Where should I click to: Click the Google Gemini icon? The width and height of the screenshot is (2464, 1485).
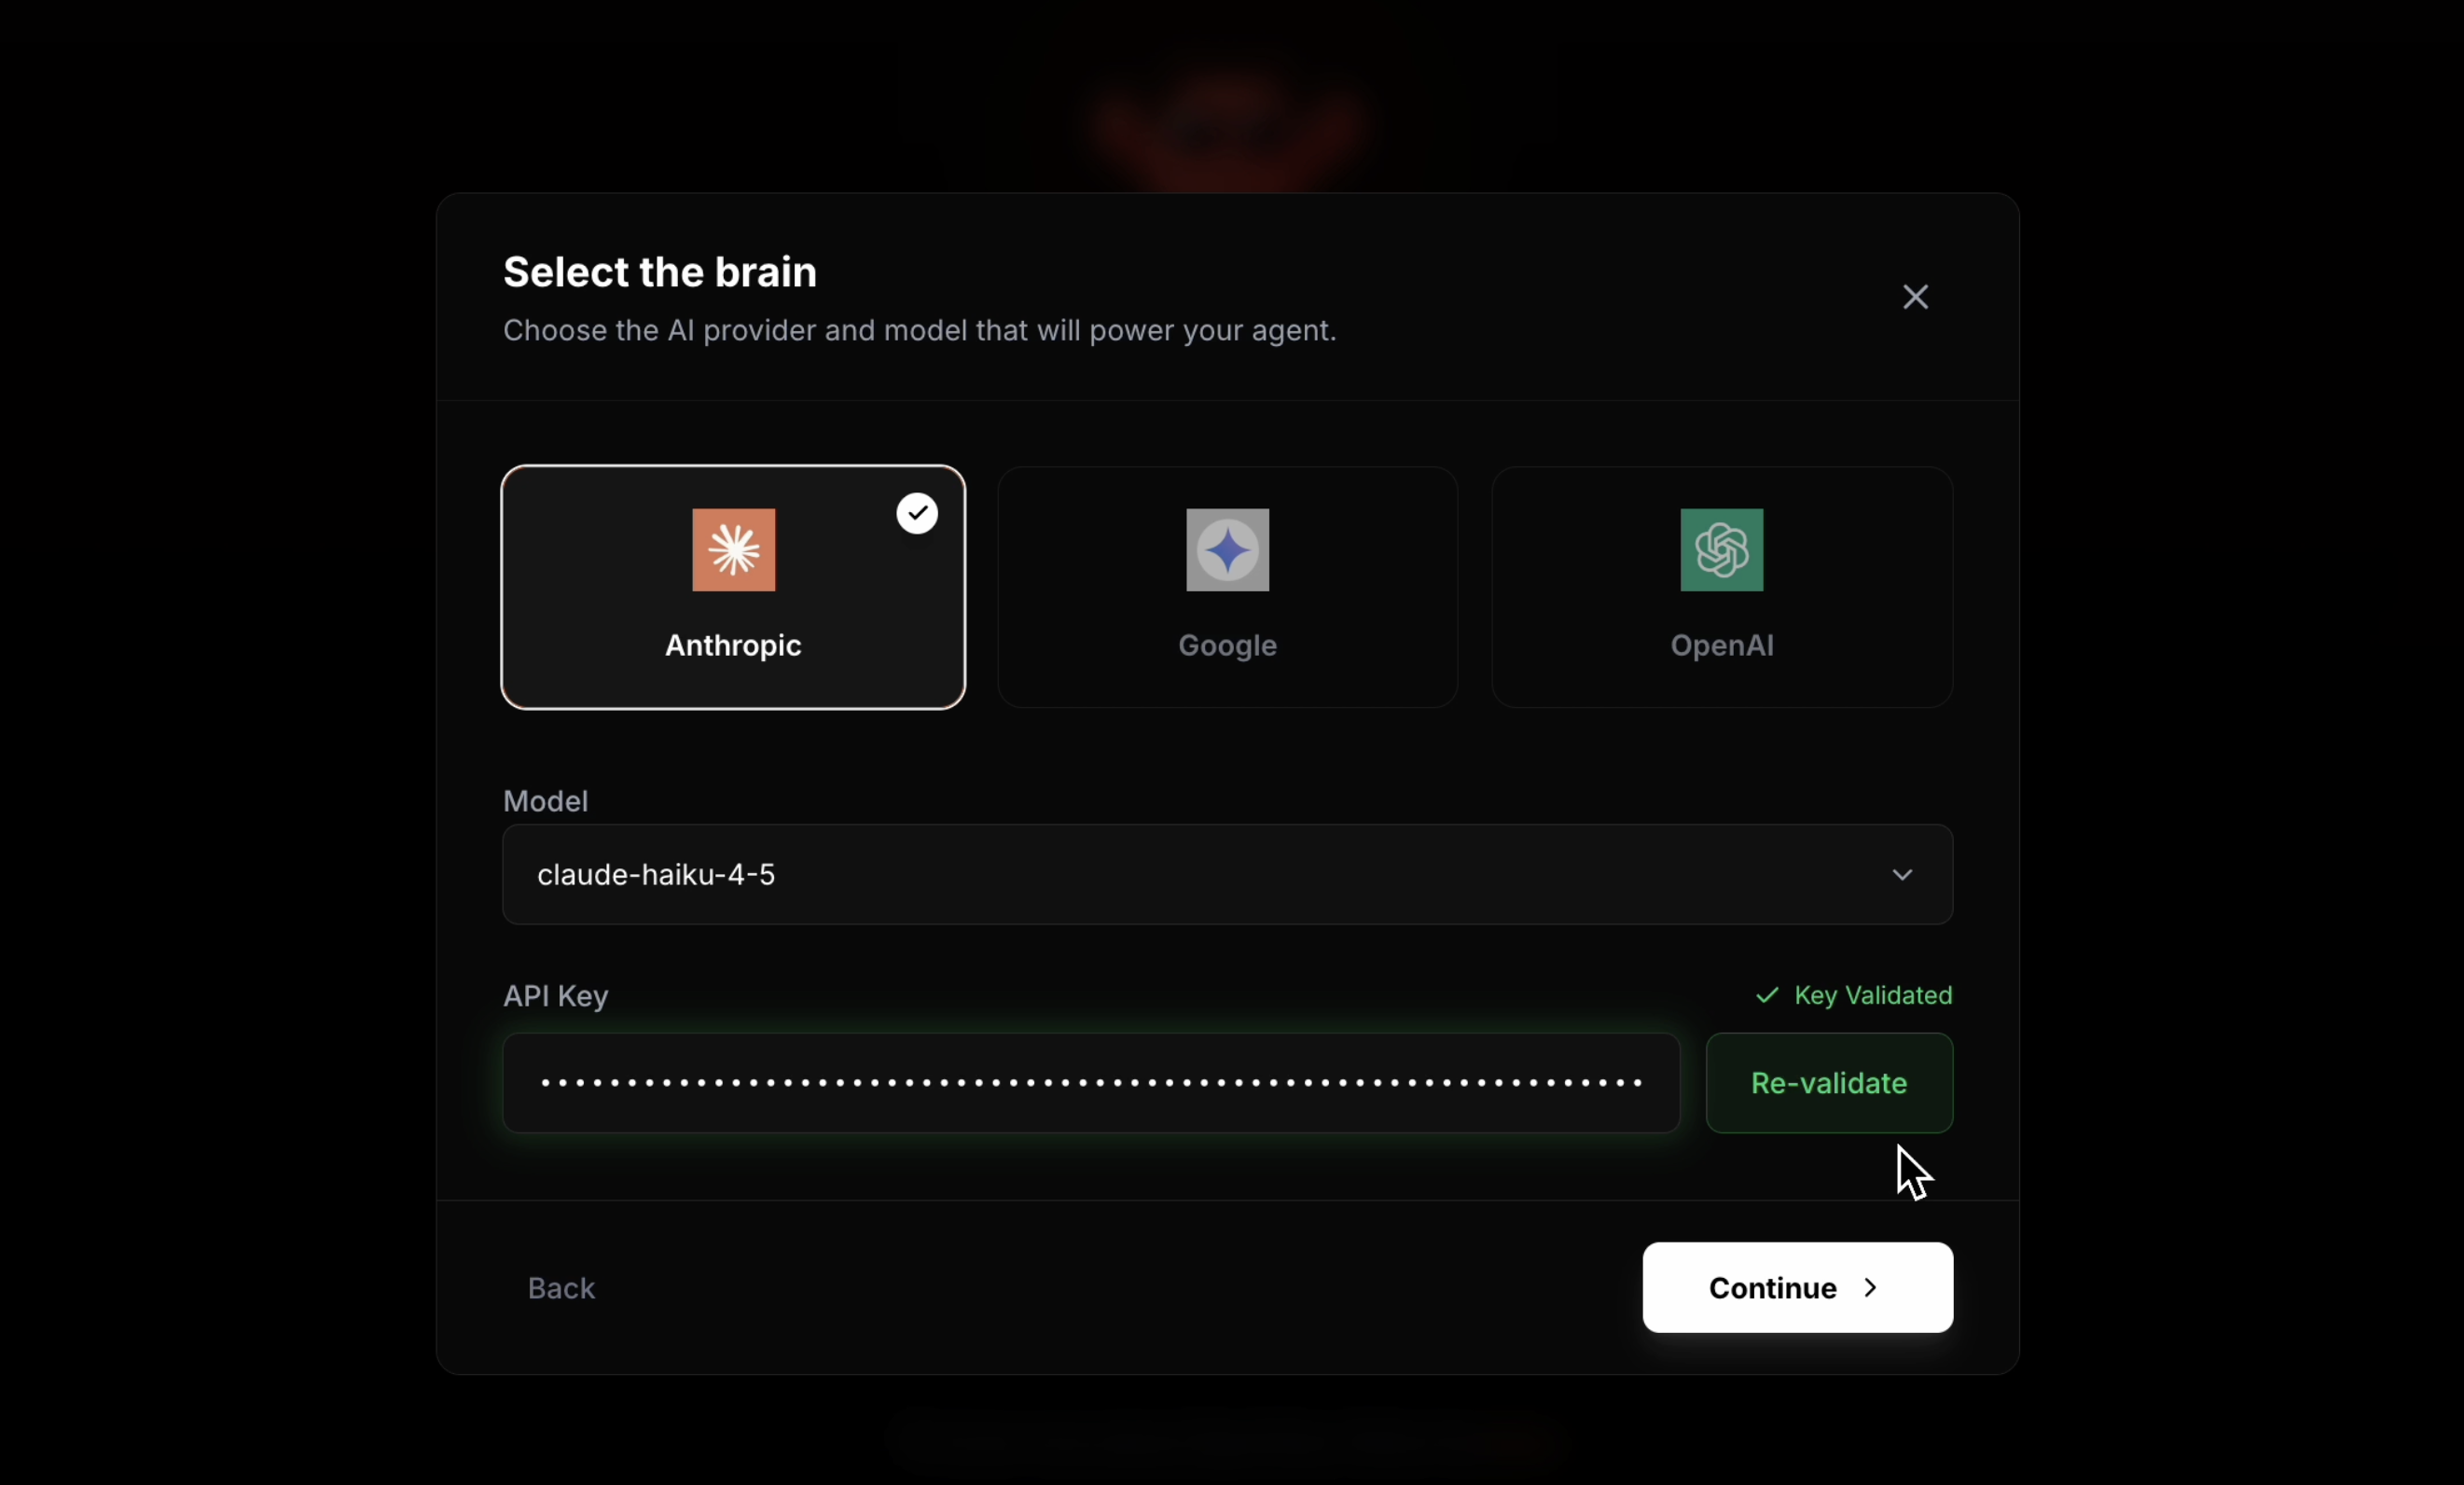point(1227,551)
